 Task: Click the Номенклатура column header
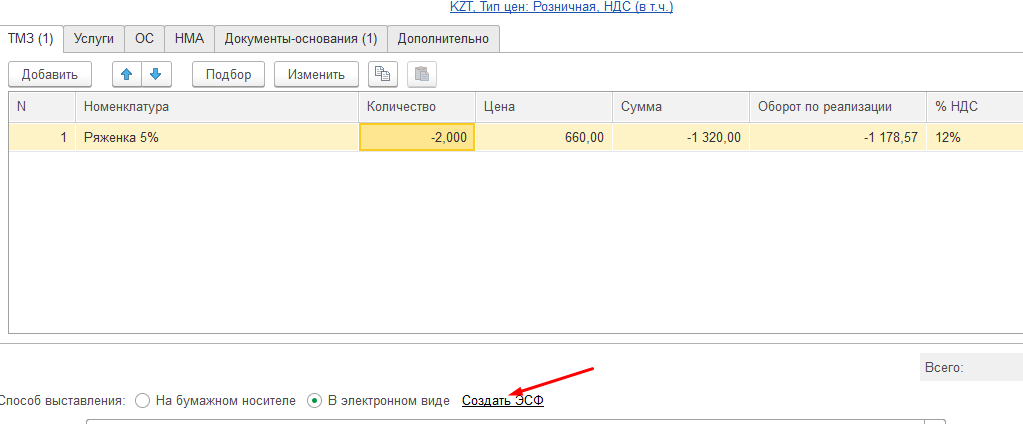(217, 107)
